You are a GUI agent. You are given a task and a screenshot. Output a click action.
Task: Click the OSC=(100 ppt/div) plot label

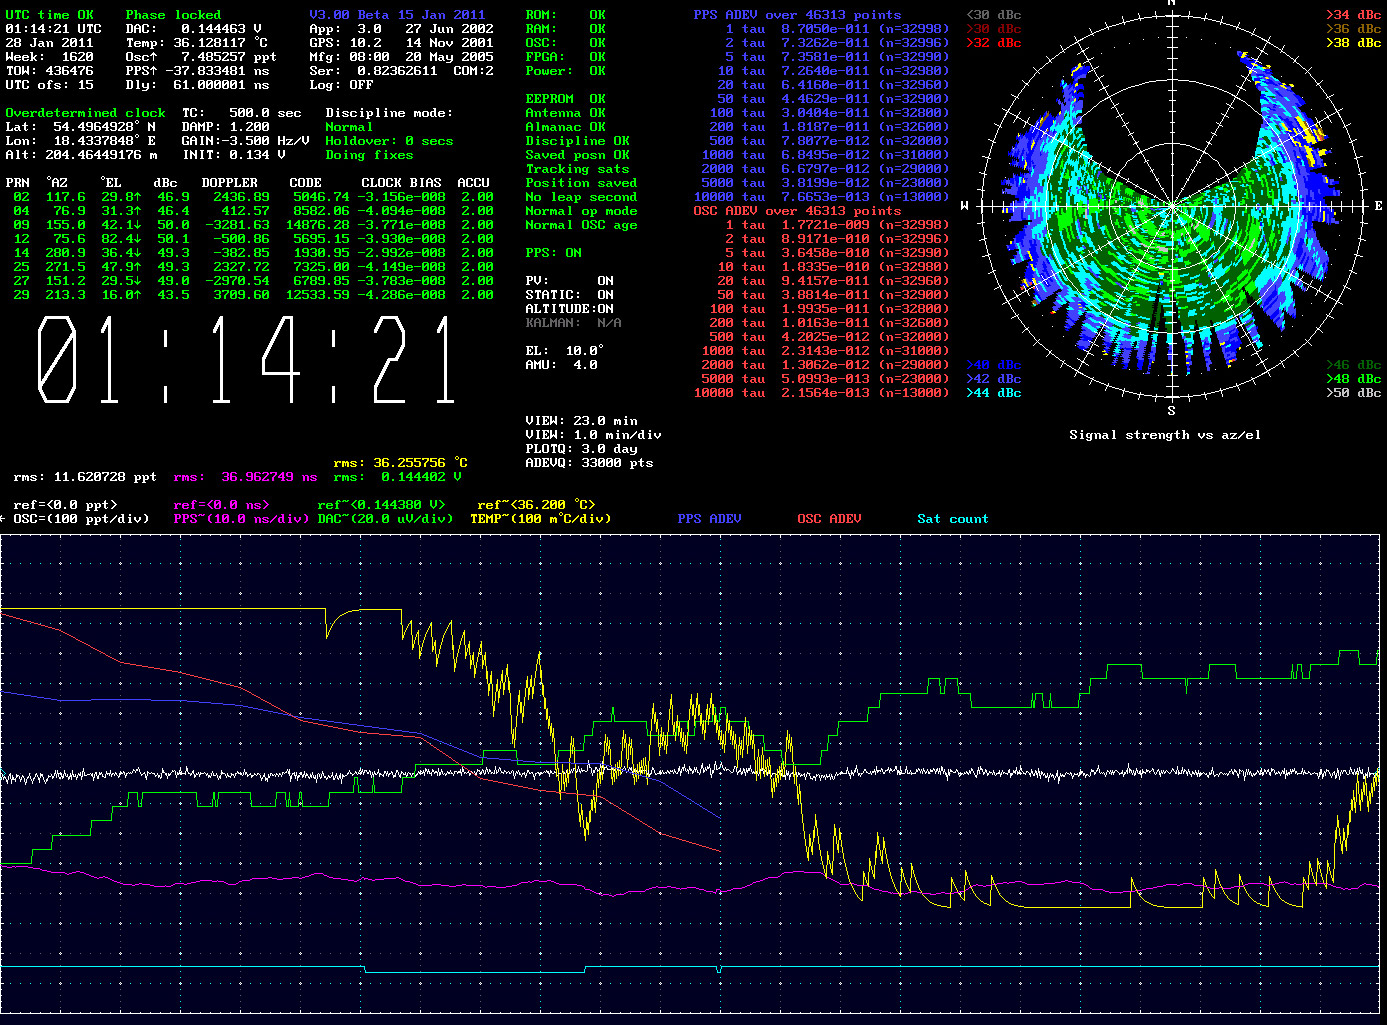80,519
